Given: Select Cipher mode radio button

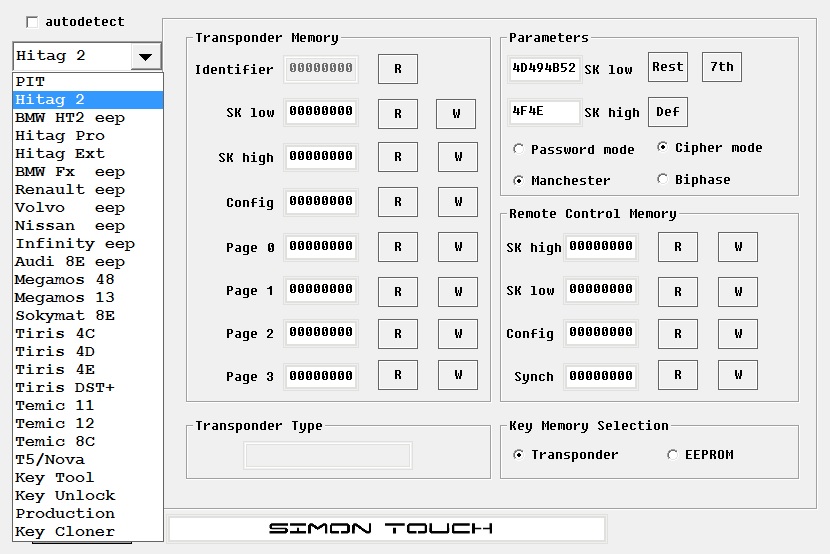Looking at the screenshot, I should tap(662, 148).
